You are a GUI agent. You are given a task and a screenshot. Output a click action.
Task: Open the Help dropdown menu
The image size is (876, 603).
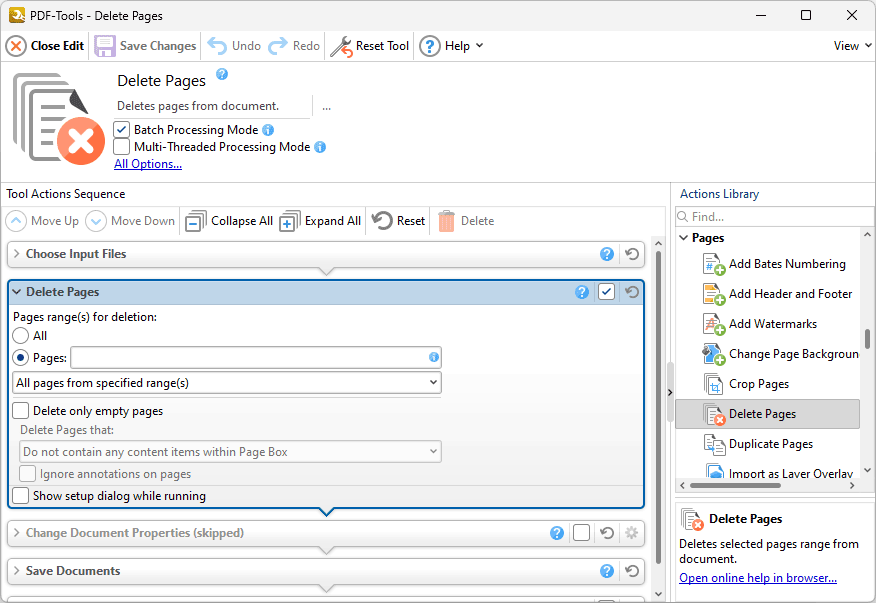(x=451, y=46)
